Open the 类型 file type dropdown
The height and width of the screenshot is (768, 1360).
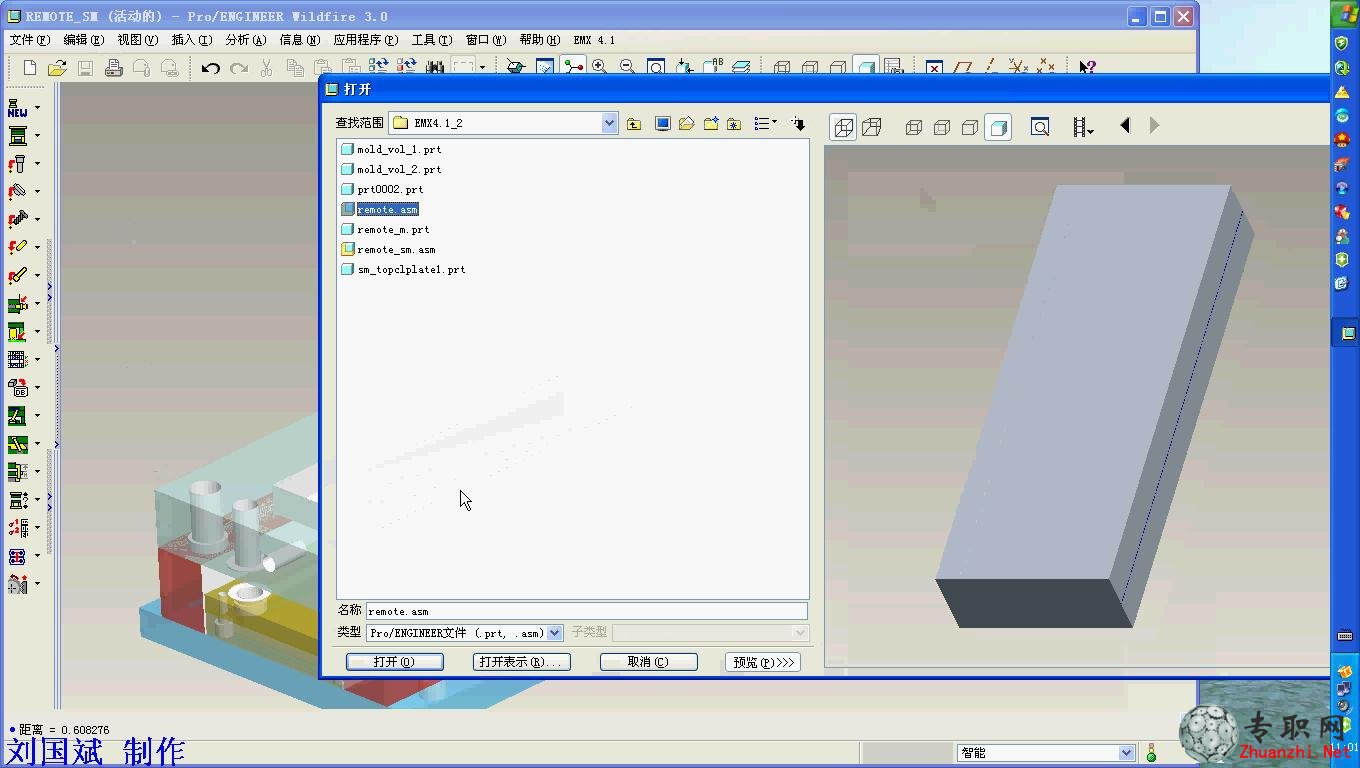pyautogui.click(x=555, y=633)
